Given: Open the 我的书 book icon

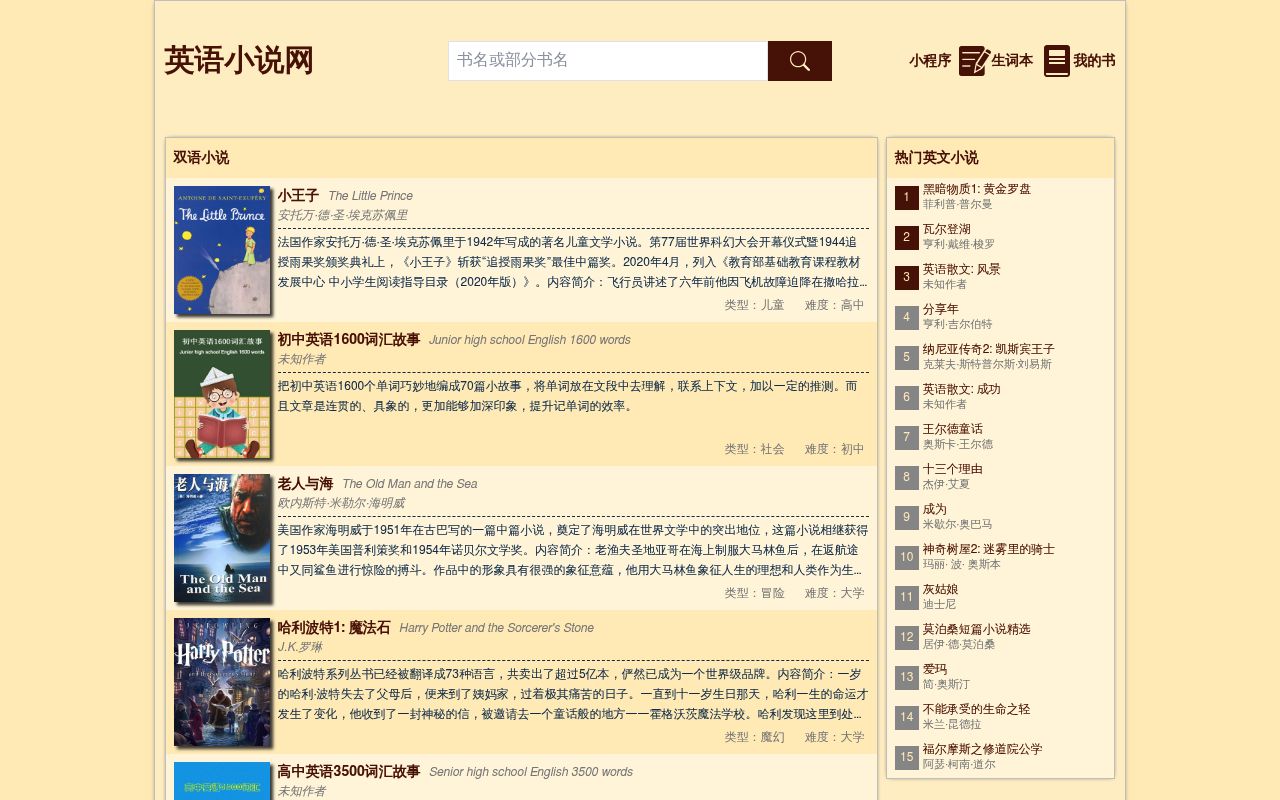Looking at the screenshot, I should pos(1057,61).
